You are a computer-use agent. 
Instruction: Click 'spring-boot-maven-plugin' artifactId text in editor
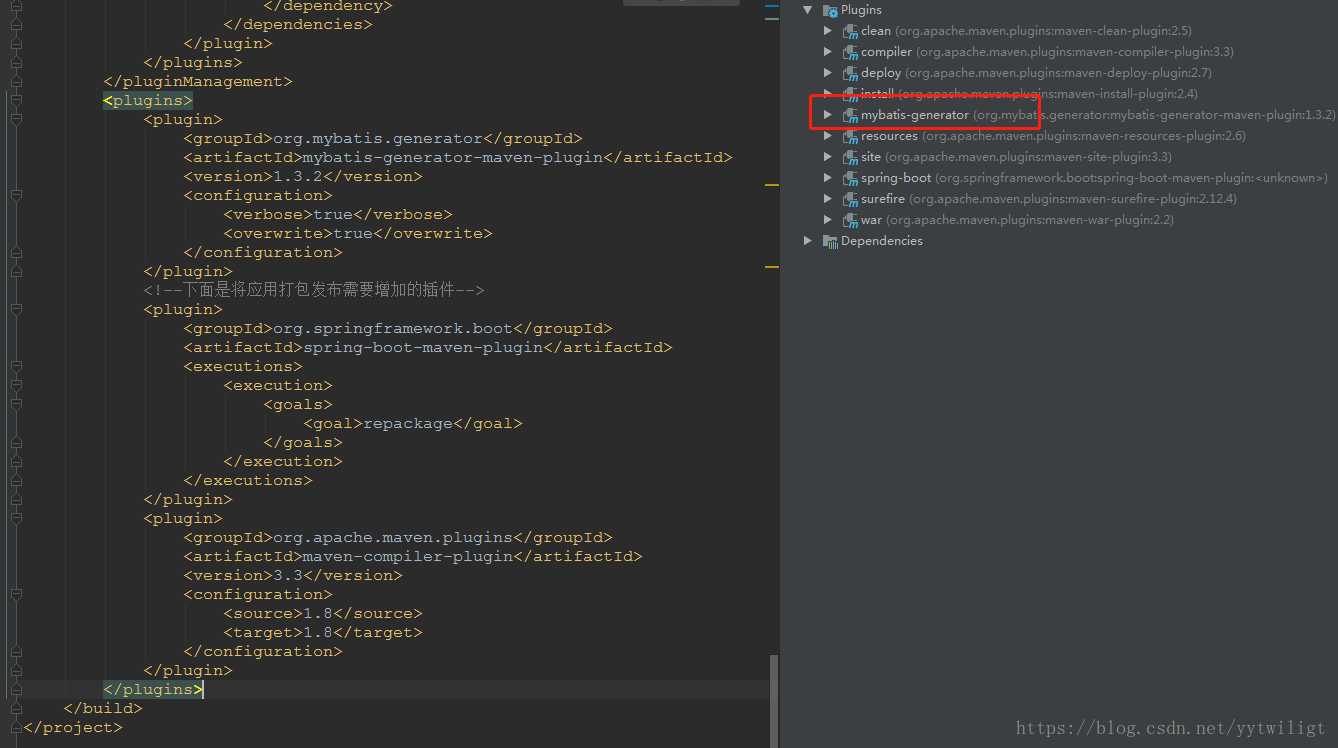(x=423, y=347)
